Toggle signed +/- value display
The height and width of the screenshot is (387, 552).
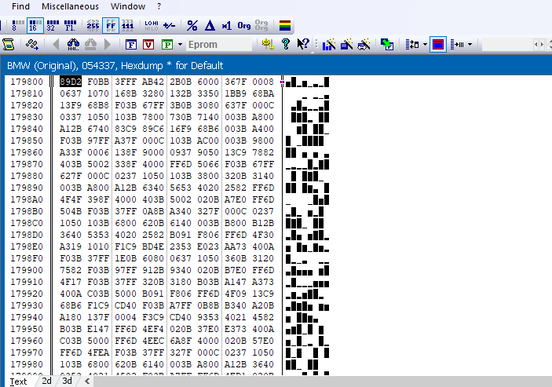pyautogui.click(x=169, y=25)
